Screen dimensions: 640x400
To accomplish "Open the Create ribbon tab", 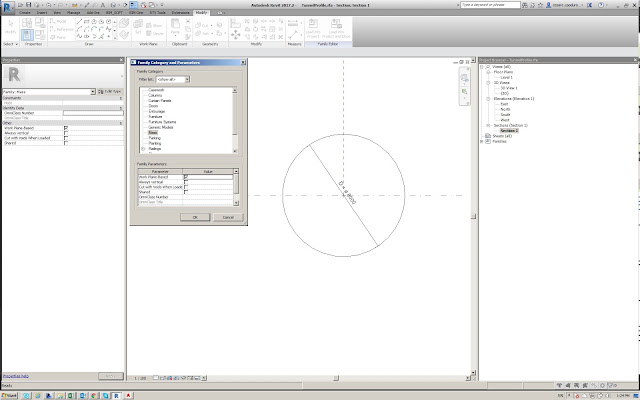I will coord(25,13).
